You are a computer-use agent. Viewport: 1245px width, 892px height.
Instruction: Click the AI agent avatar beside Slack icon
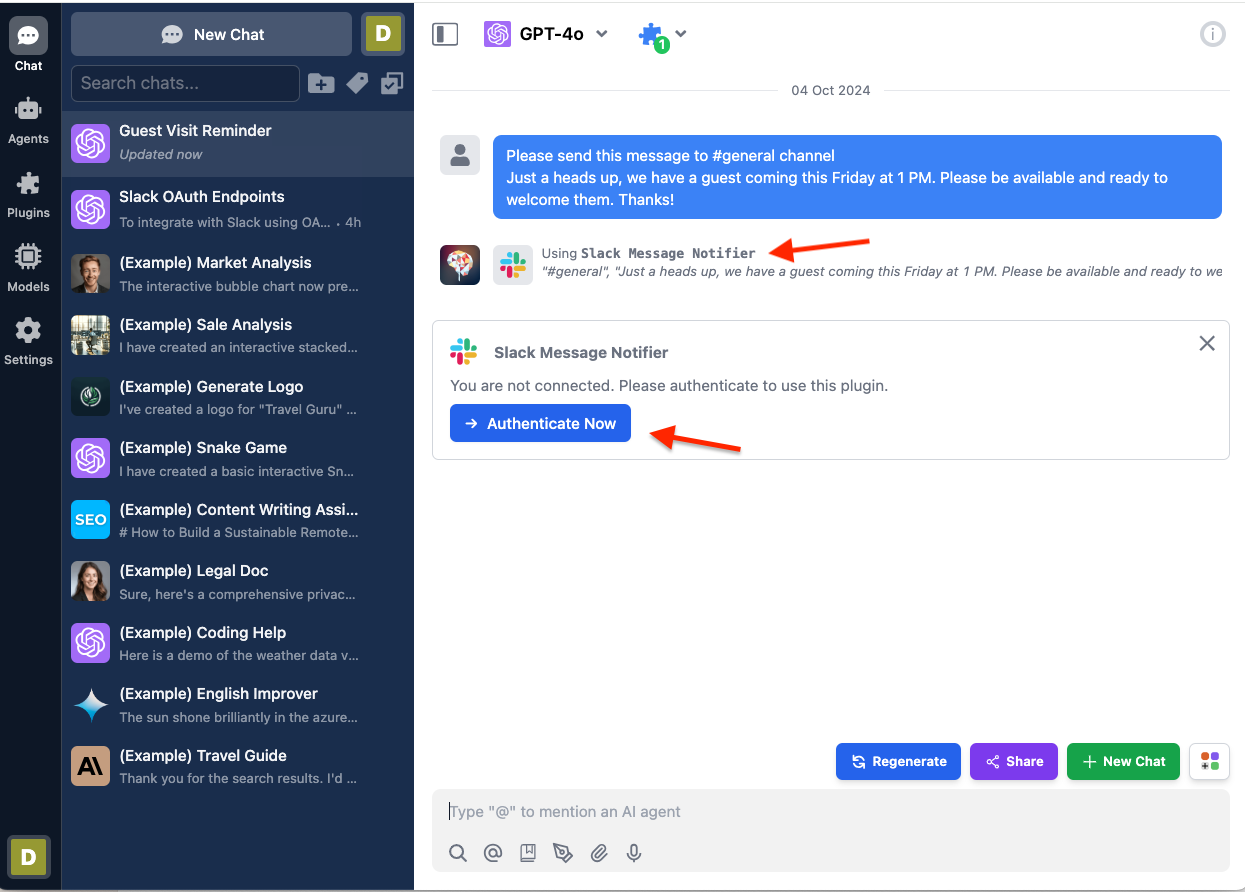point(460,265)
